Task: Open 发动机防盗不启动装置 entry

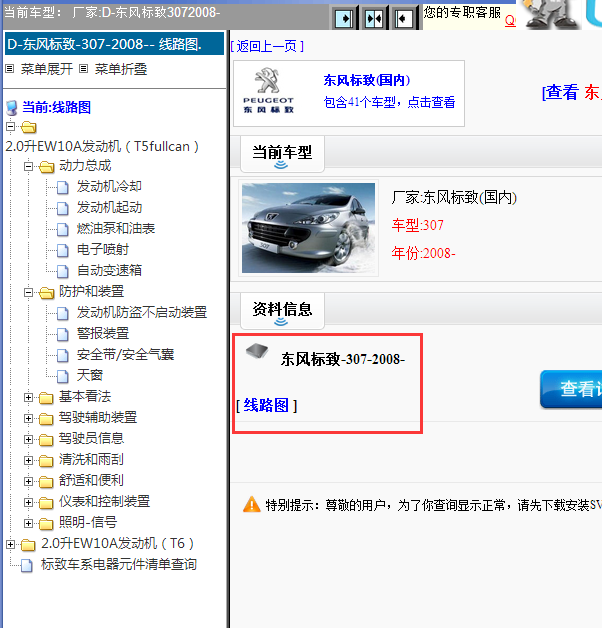Action: point(142,312)
